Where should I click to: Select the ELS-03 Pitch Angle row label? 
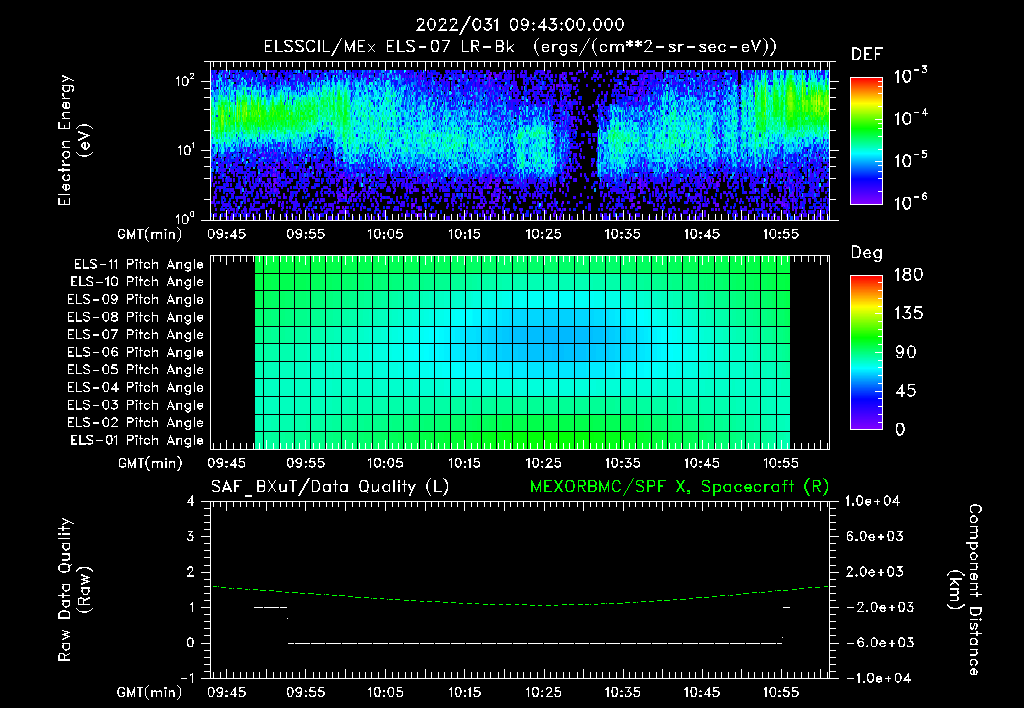135,405
